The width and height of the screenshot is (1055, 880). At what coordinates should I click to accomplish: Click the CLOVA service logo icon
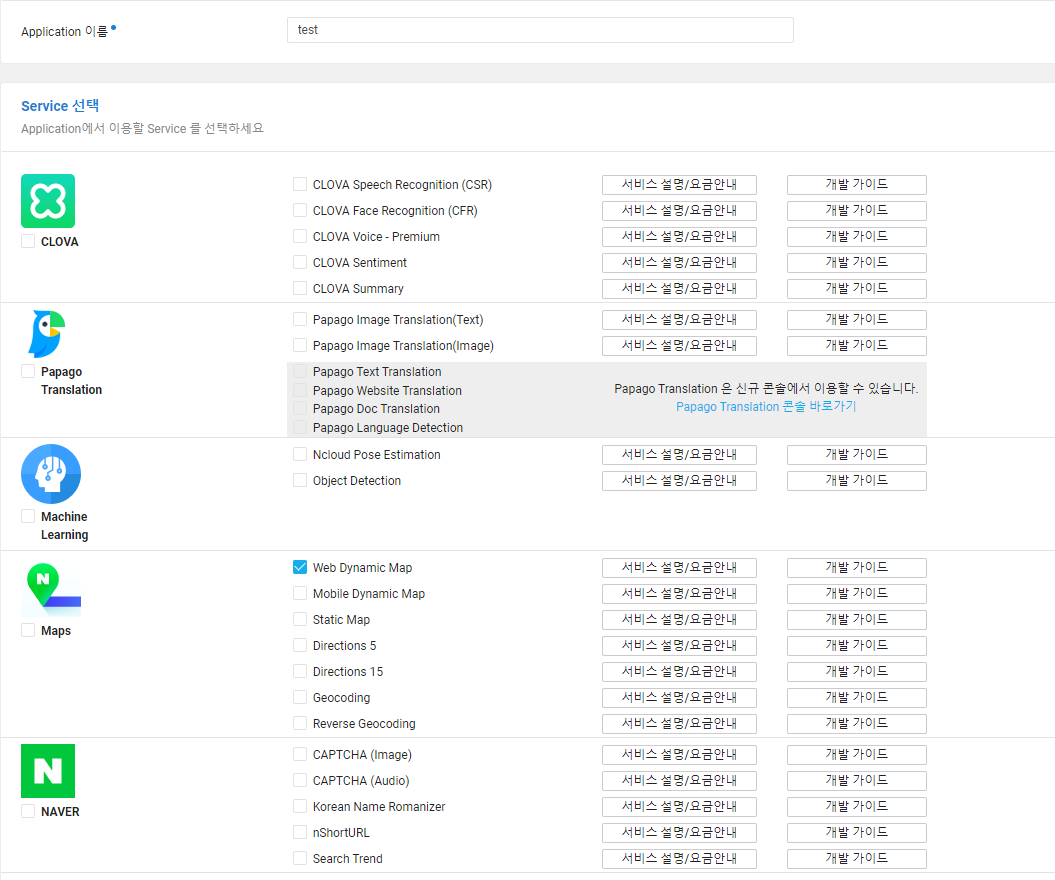48,201
